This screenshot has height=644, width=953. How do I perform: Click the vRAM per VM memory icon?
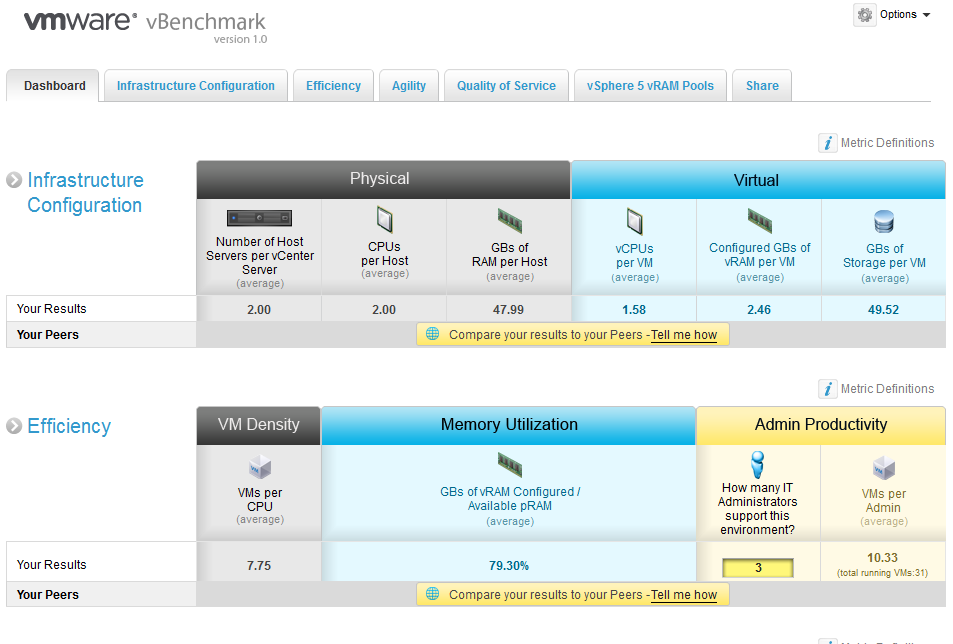pos(760,221)
